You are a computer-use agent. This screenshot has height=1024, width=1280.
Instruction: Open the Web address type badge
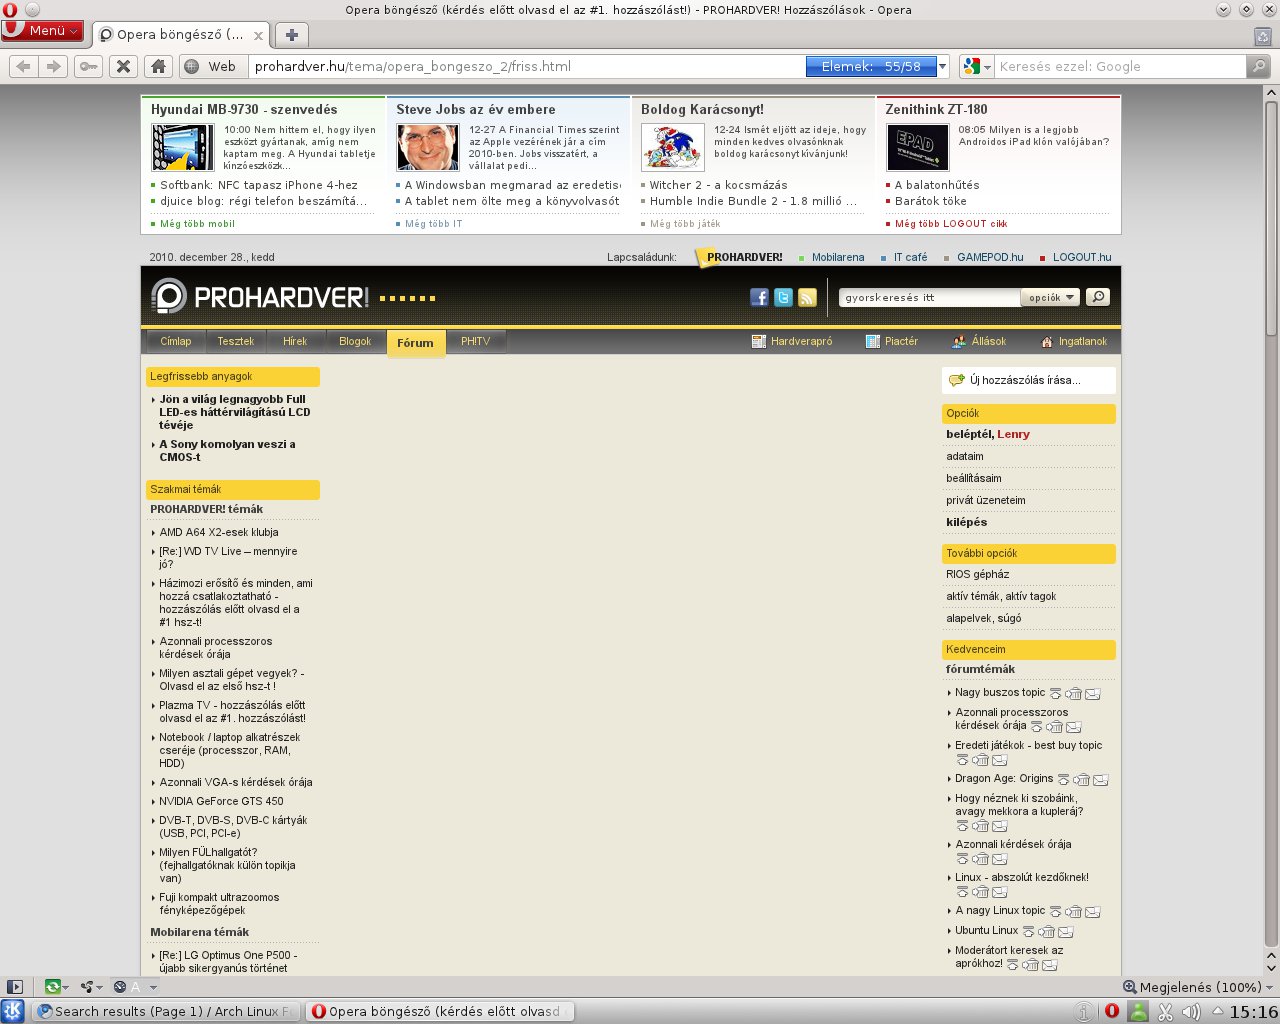click(212, 66)
